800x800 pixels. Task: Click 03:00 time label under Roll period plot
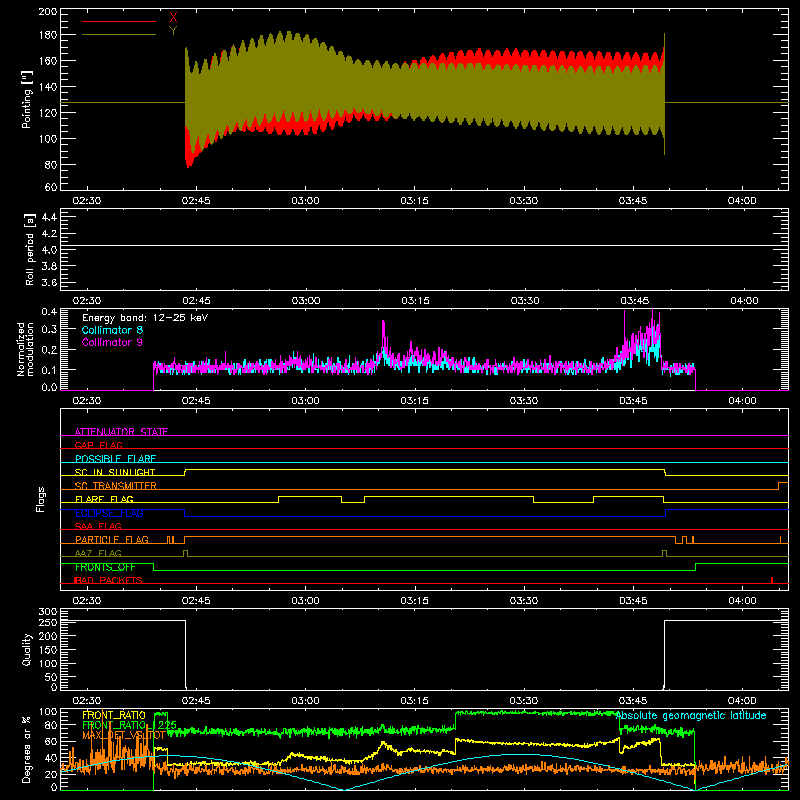point(306,301)
